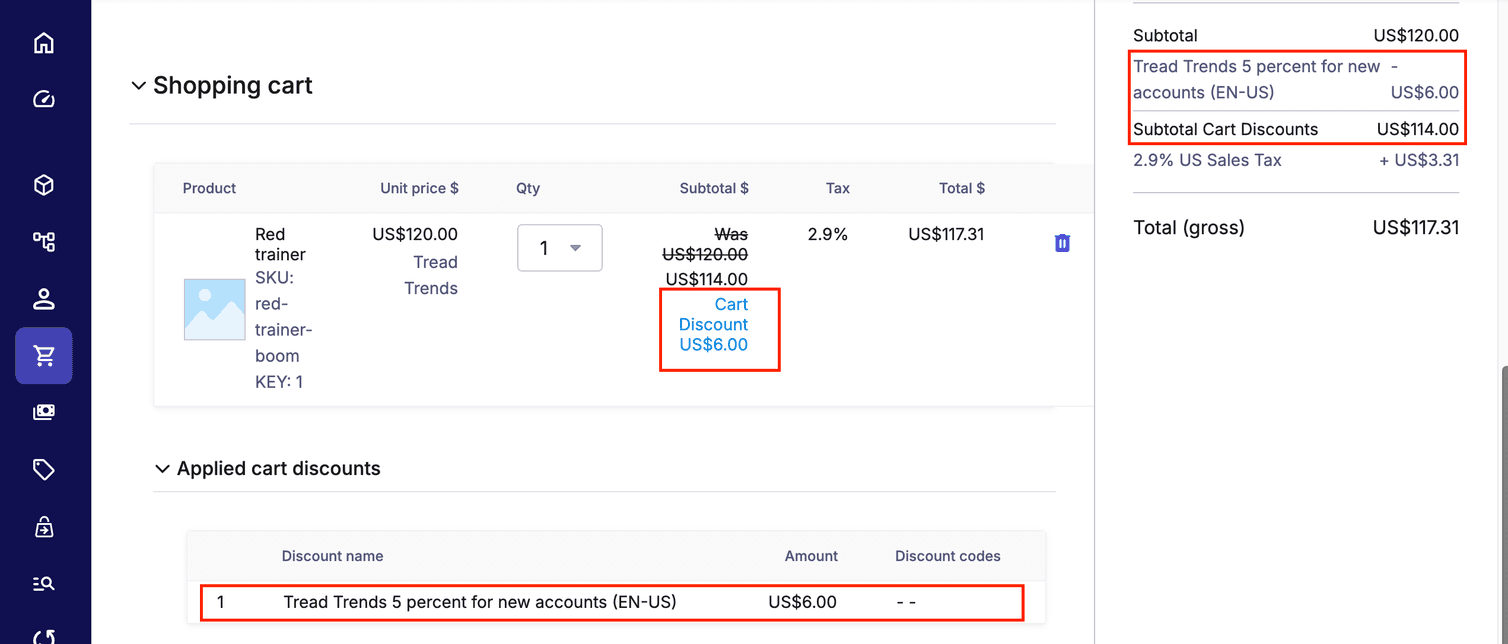The image size is (1508, 644).
Task: Open the subscriptions icon at the sidebar bottom
Action: (x=44, y=637)
